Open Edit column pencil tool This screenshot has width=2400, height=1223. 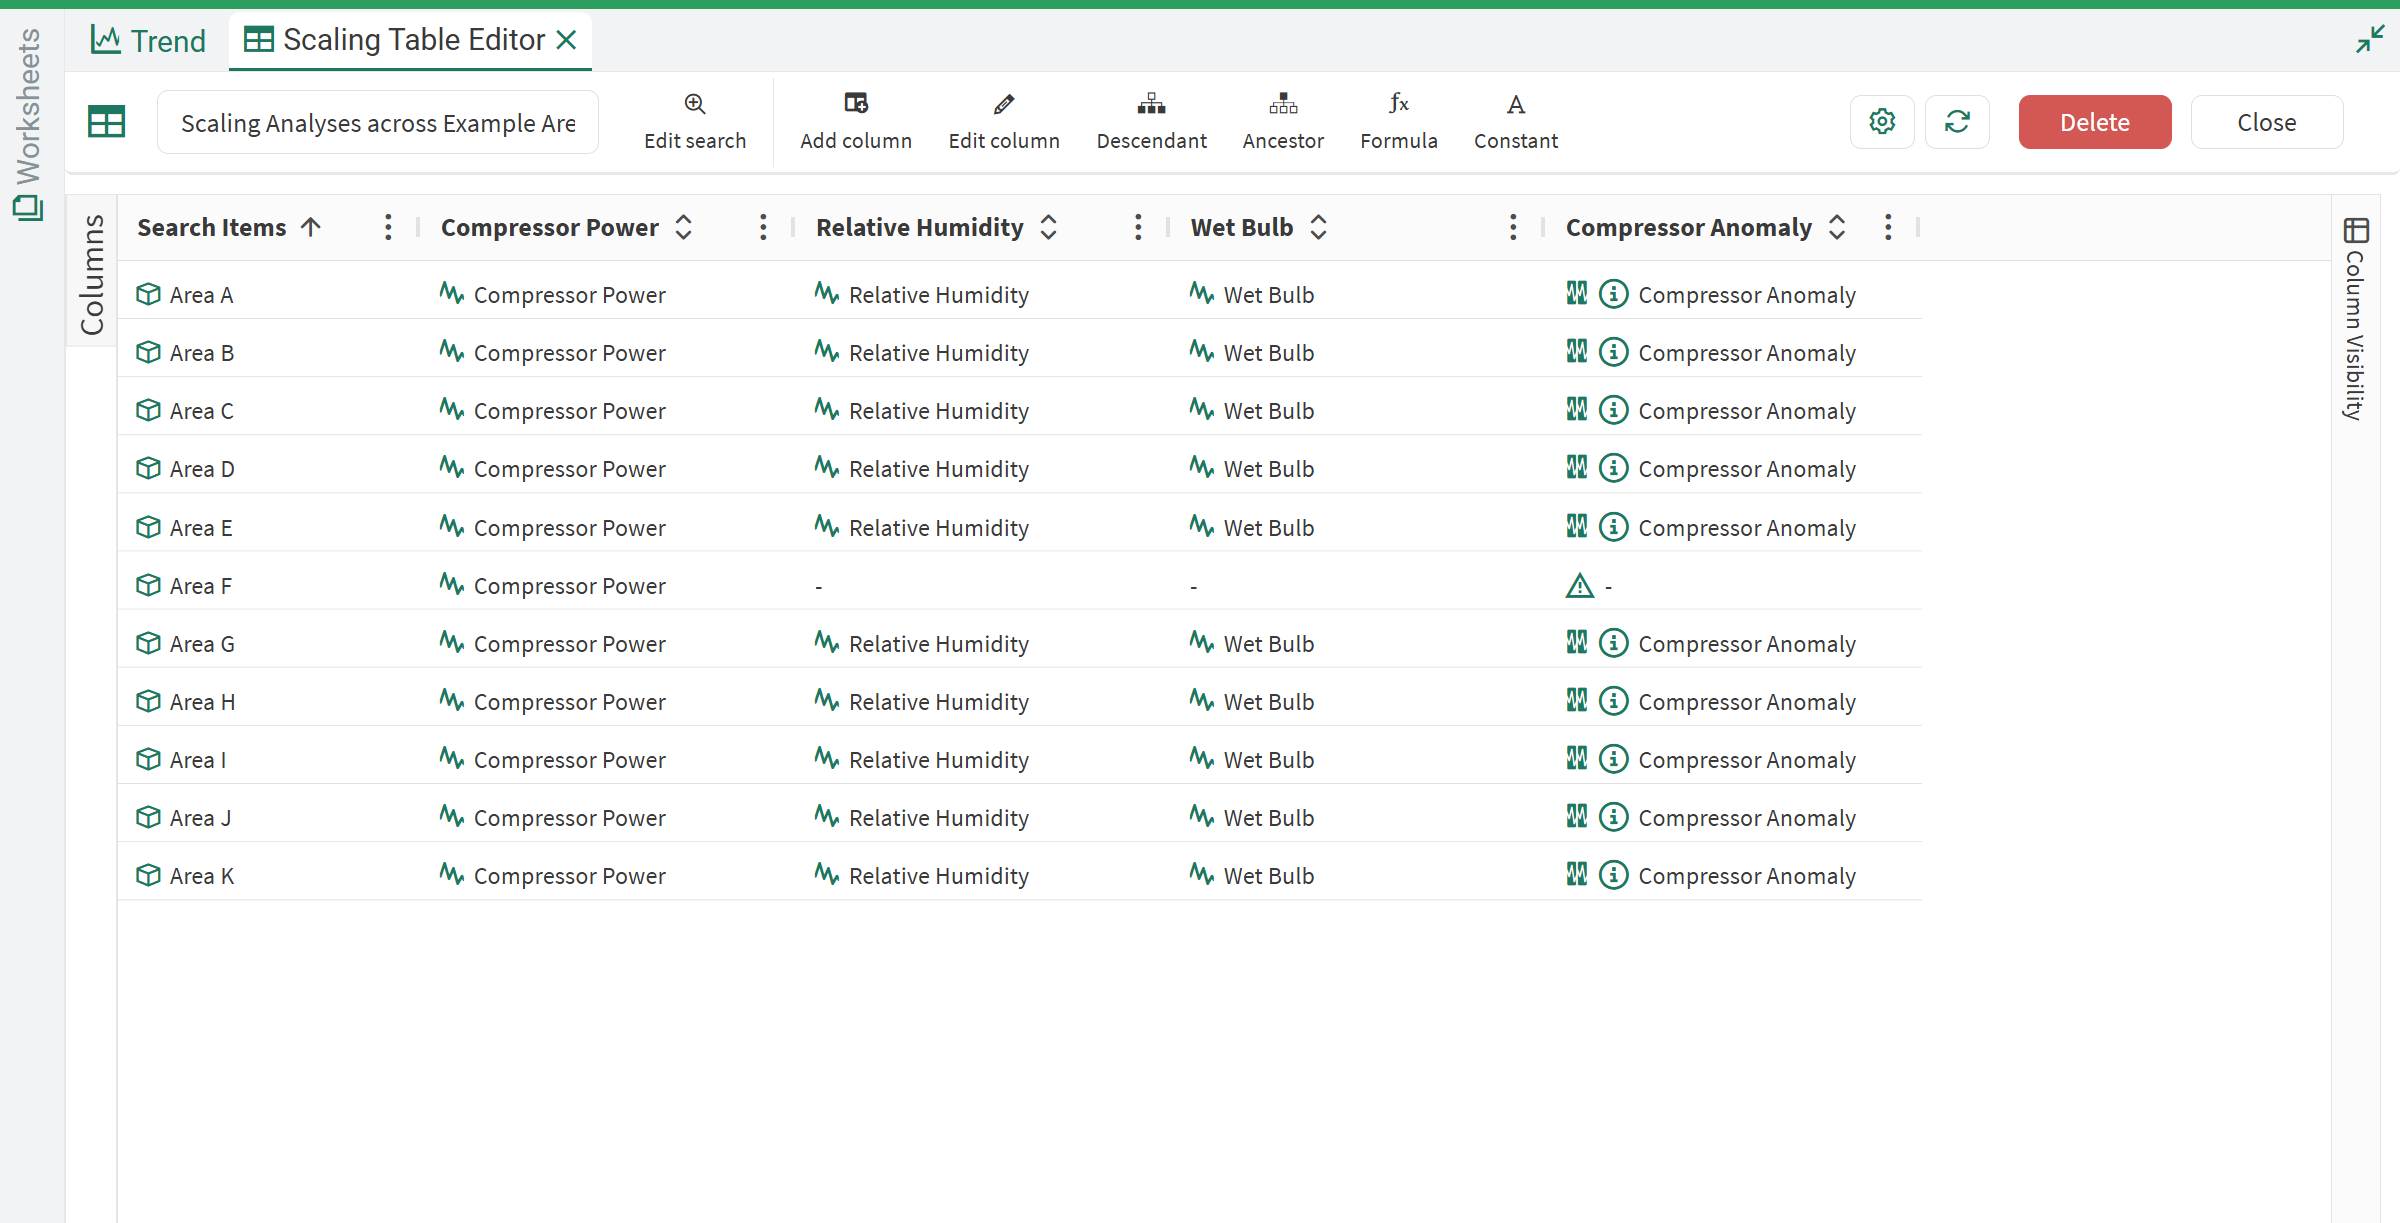pos(1004,104)
